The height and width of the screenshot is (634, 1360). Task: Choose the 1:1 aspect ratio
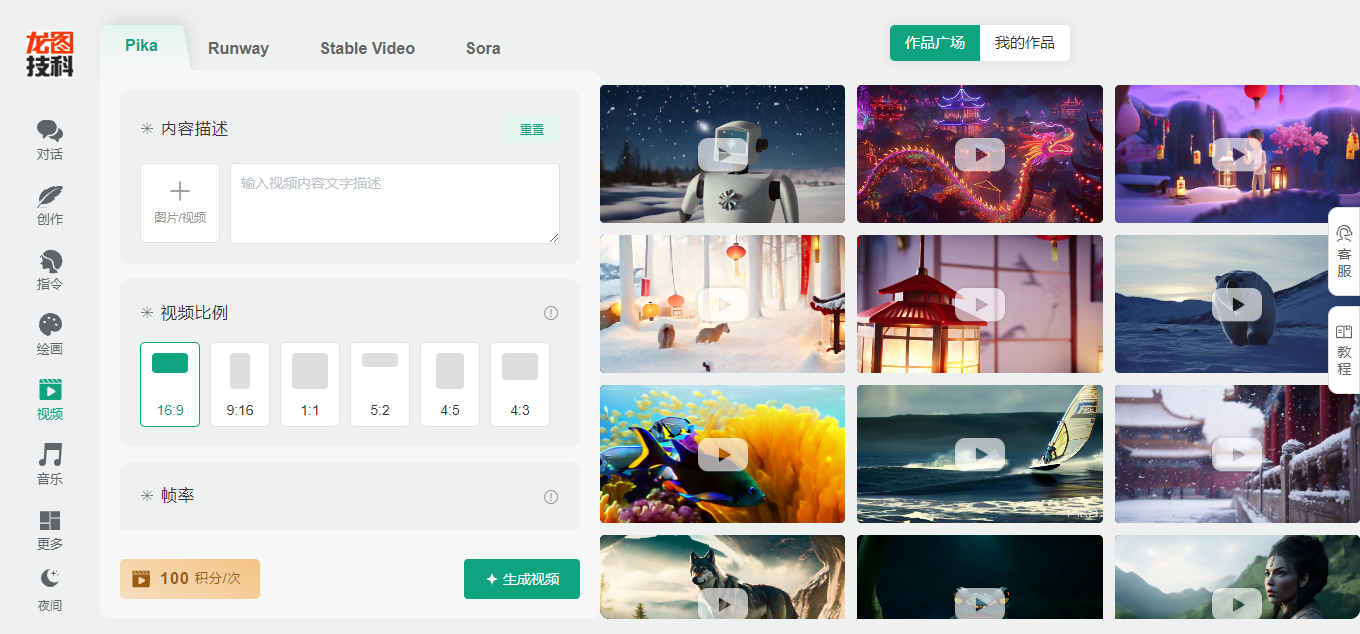click(310, 384)
